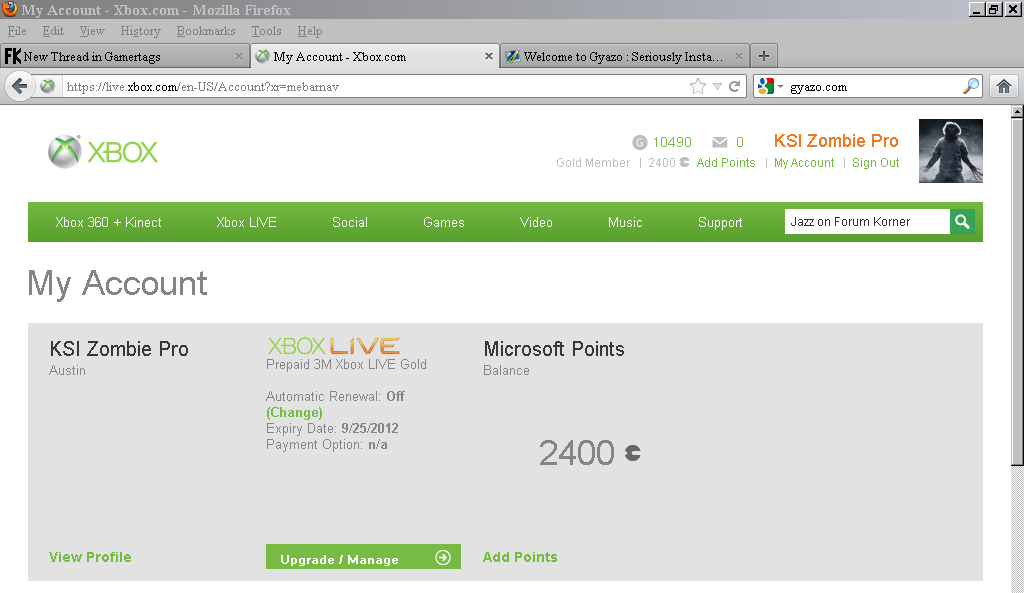Open the View menu
This screenshot has width=1024, height=593.
[x=92, y=31]
